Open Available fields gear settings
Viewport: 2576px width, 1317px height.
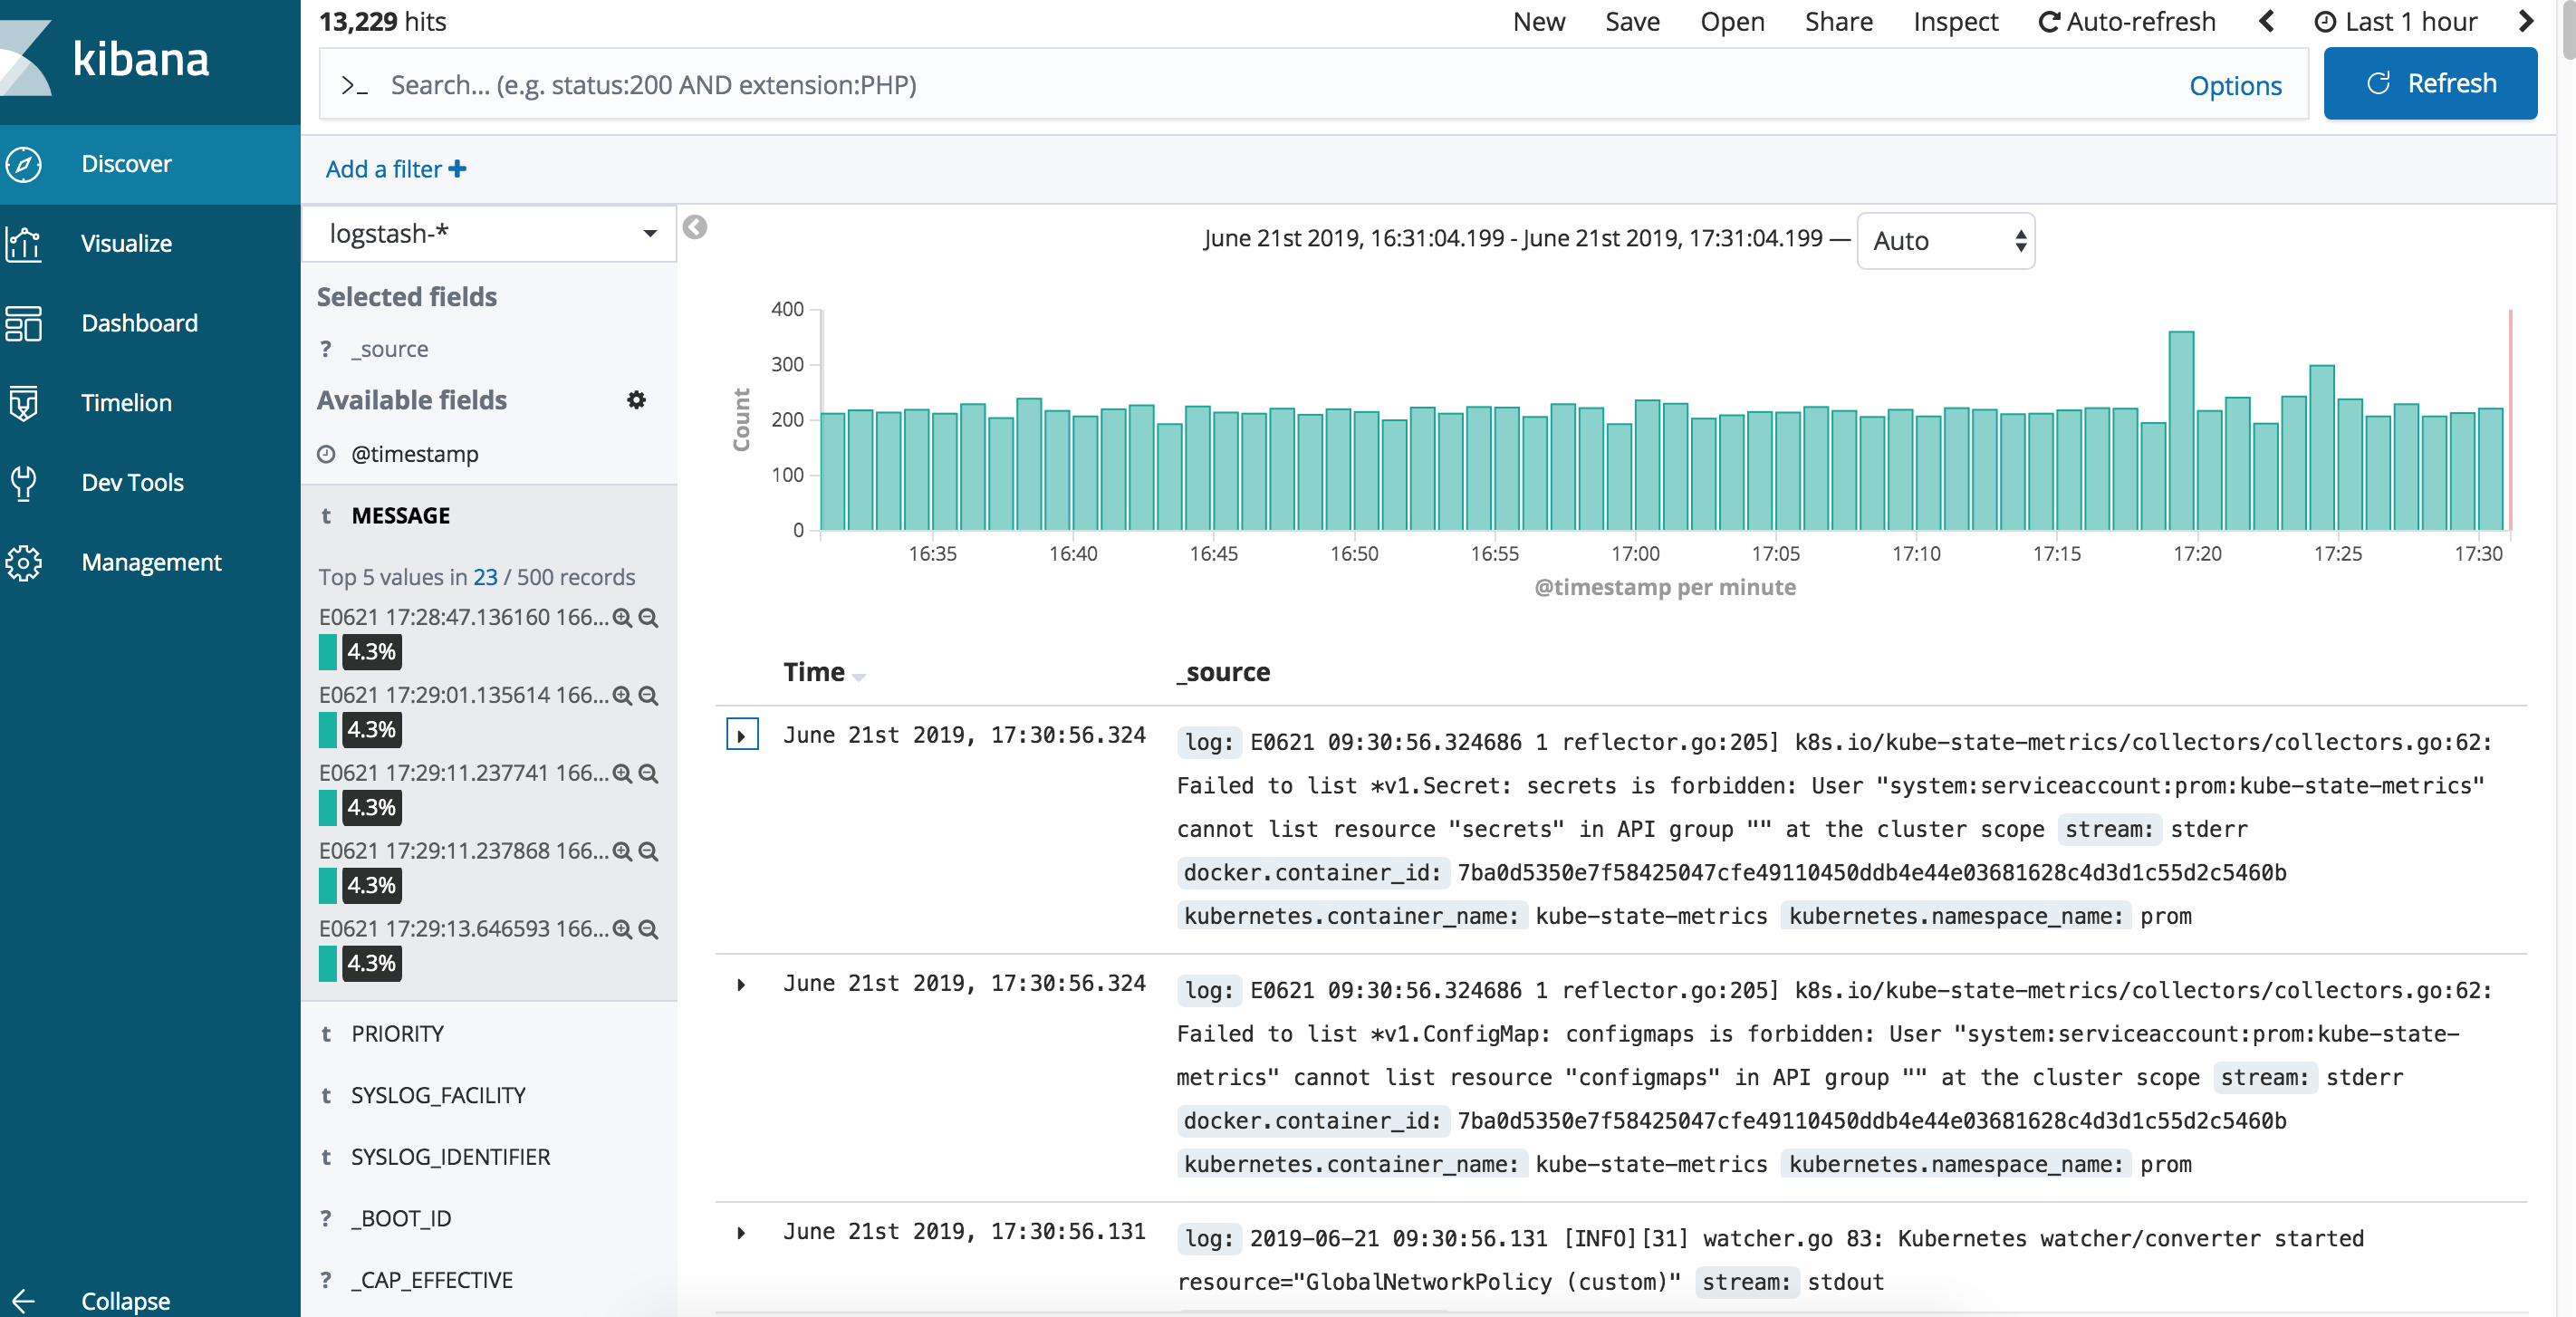pos(636,400)
